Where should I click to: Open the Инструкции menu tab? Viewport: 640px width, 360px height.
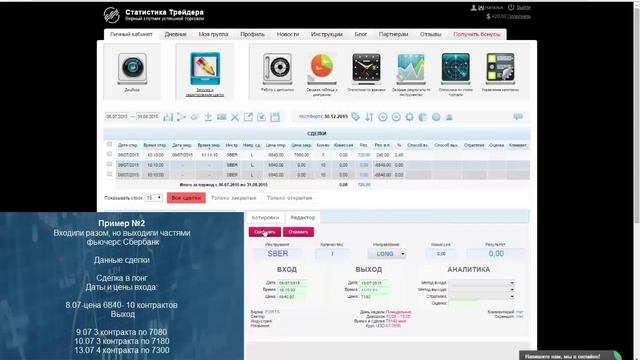tap(327, 34)
